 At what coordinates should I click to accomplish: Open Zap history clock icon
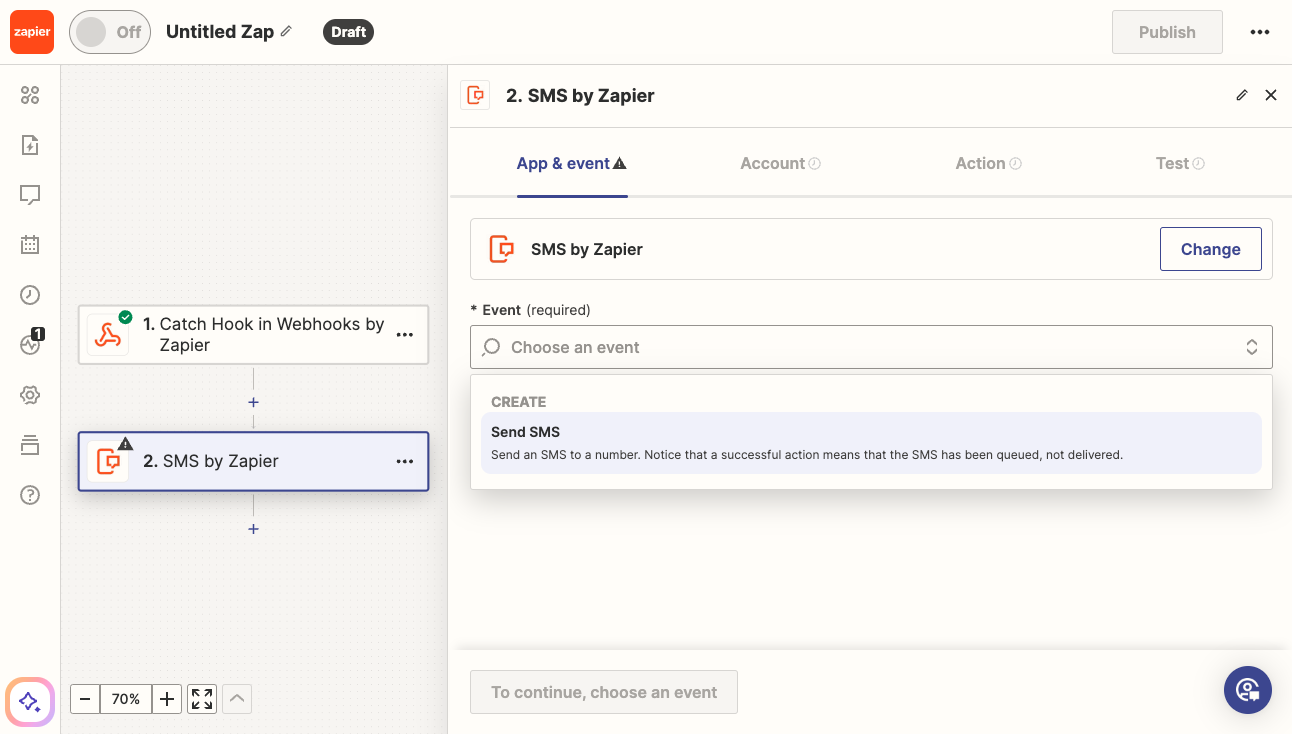click(x=30, y=294)
